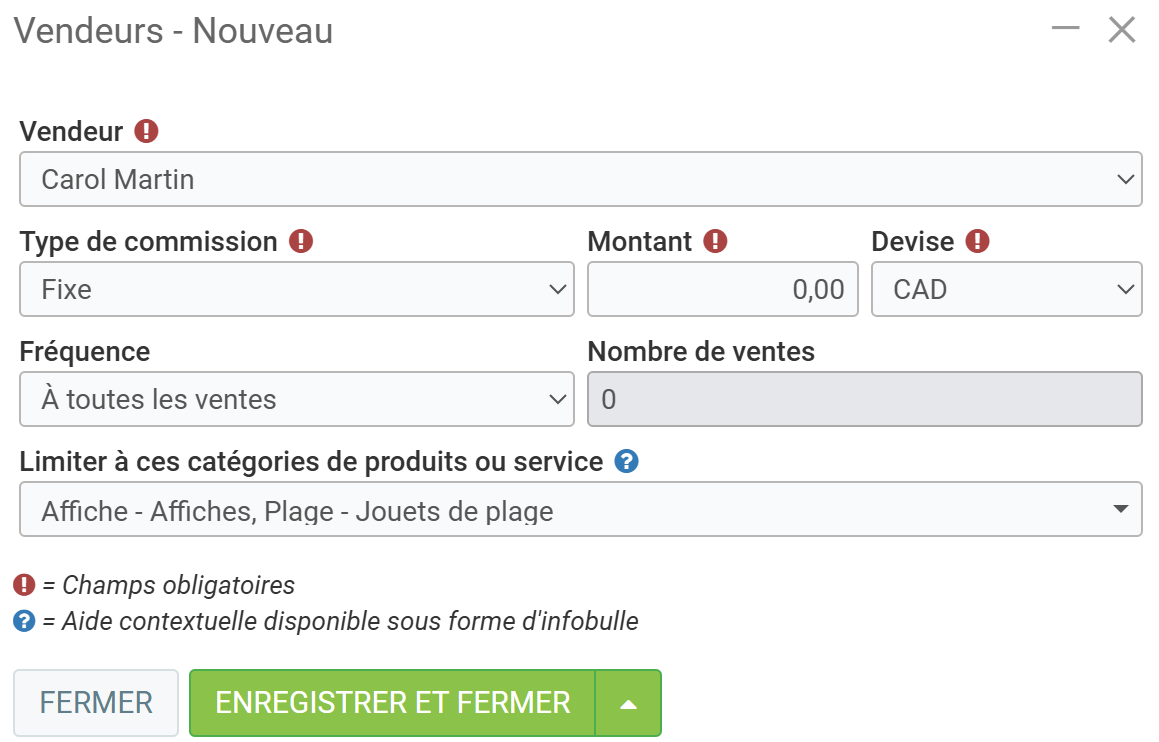Click the blue help icon for category limit
1159x742 pixels.
point(627,462)
